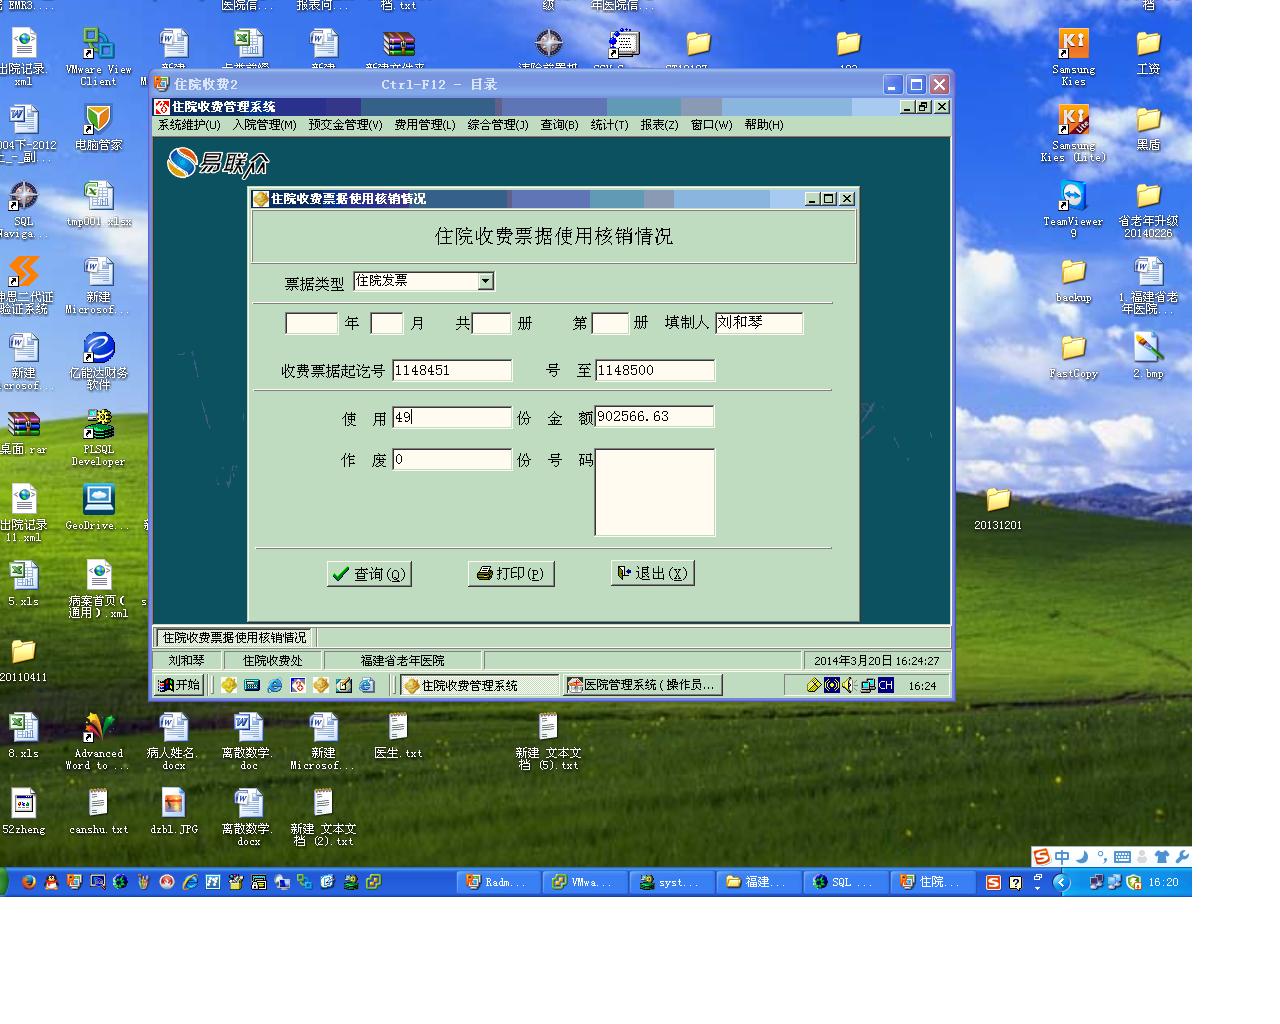Click the 52zheng desktop icon
Image resolution: width=1280 pixels, height=1024 pixels.
point(23,811)
